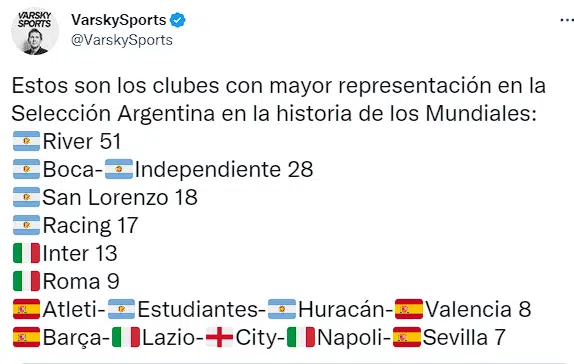The height and width of the screenshot is (364, 574).
Task: Click the VarskySports display name
Action: point(119,20)
